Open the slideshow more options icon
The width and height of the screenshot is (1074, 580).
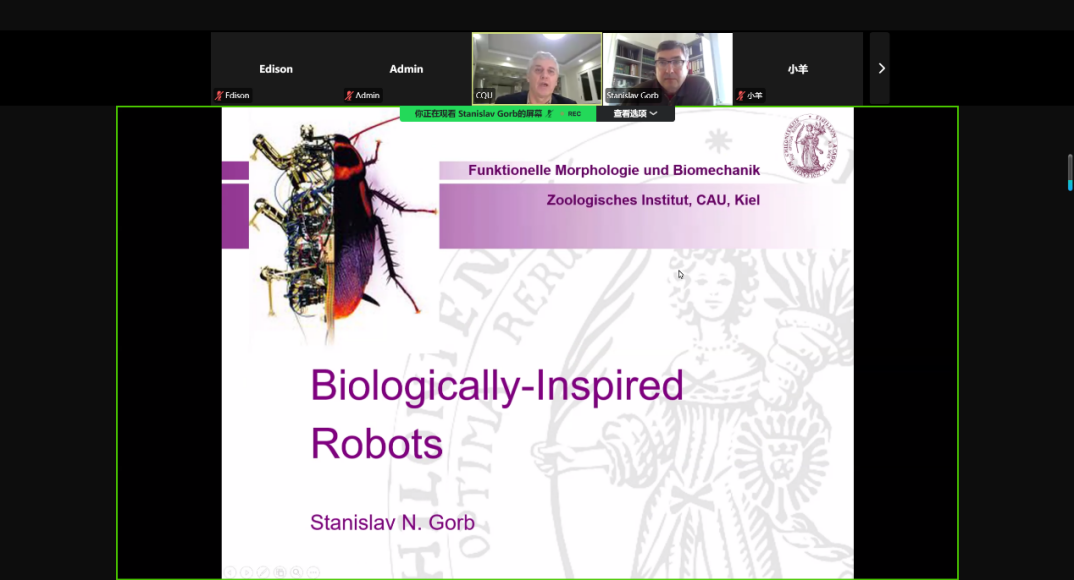[313, 572]
